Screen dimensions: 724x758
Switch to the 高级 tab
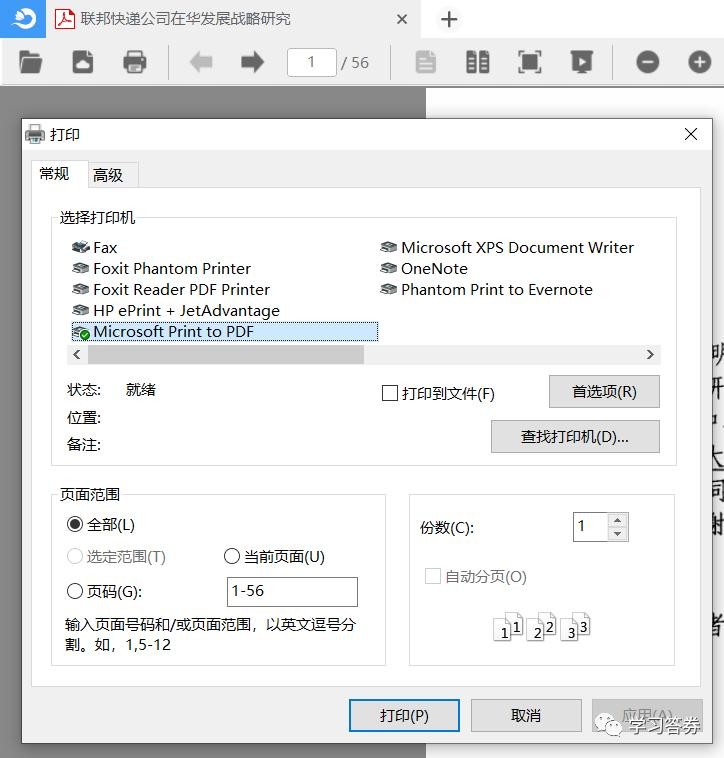[x=108, y=175]
